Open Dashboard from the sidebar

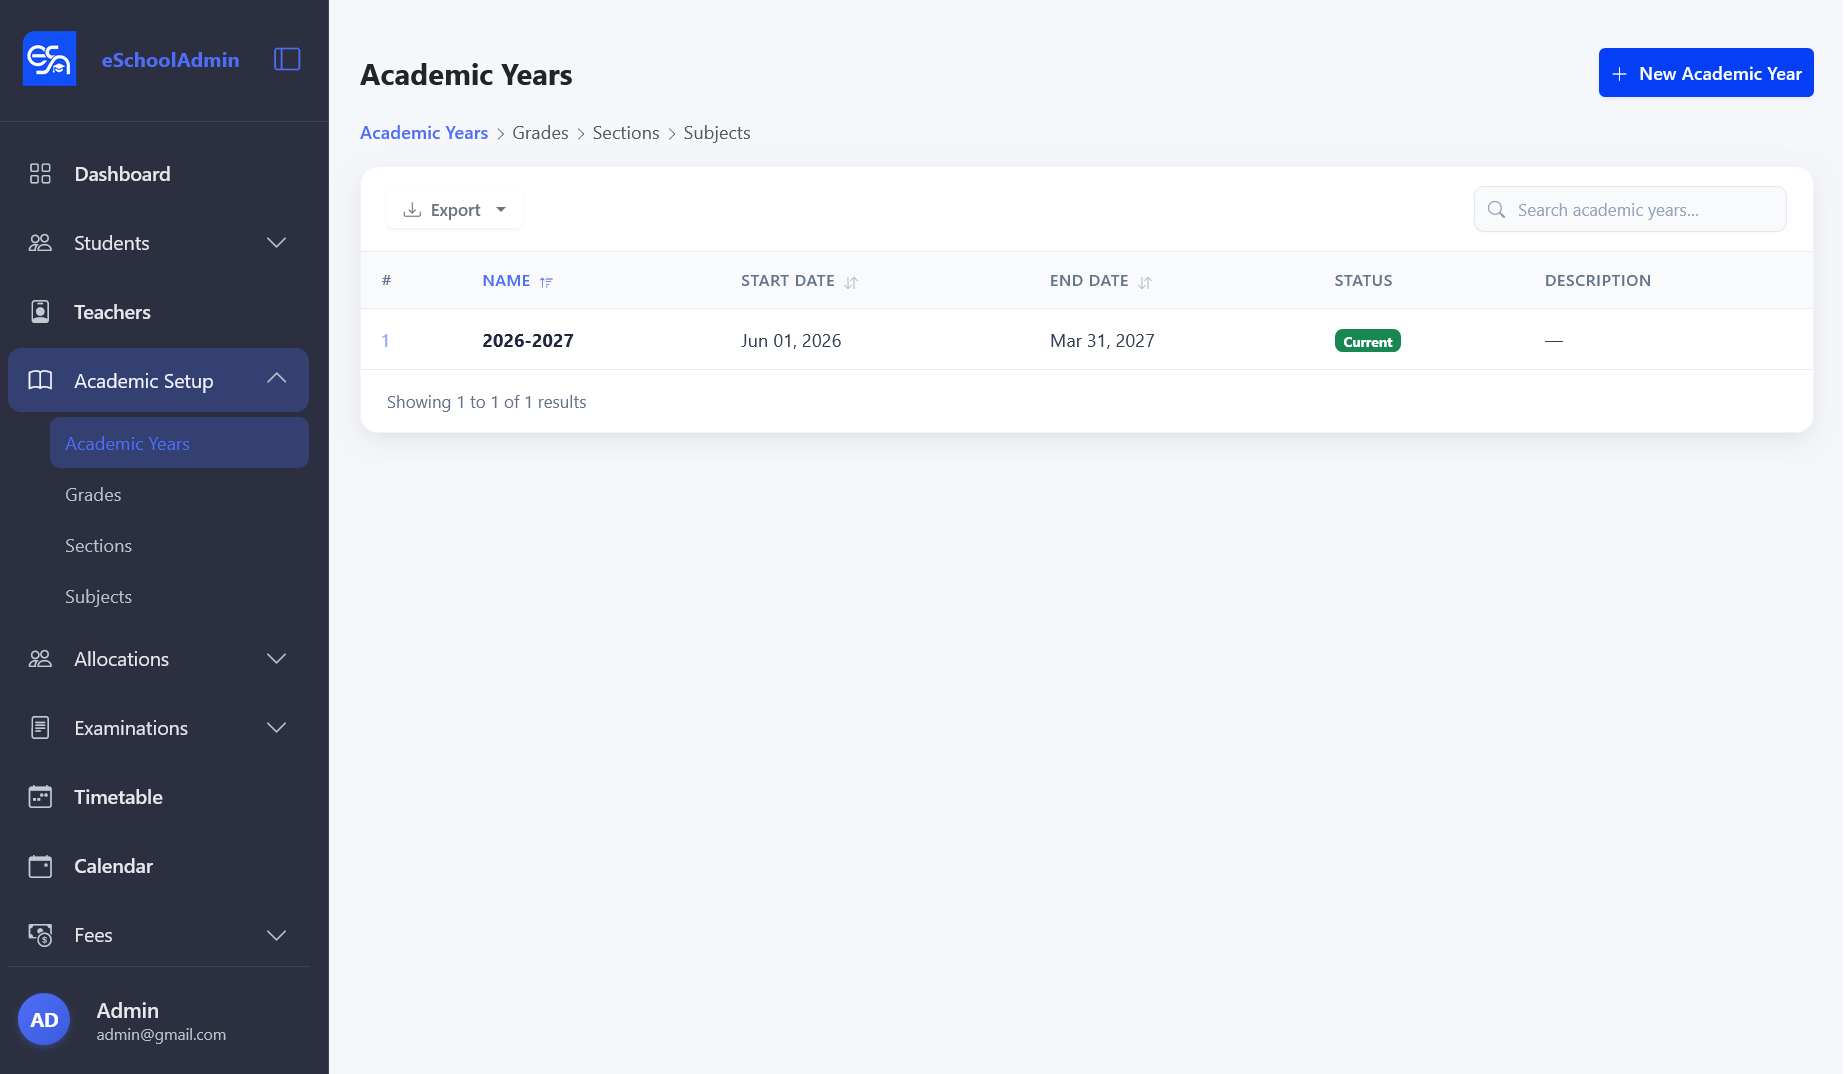click(x=122, y=174)
